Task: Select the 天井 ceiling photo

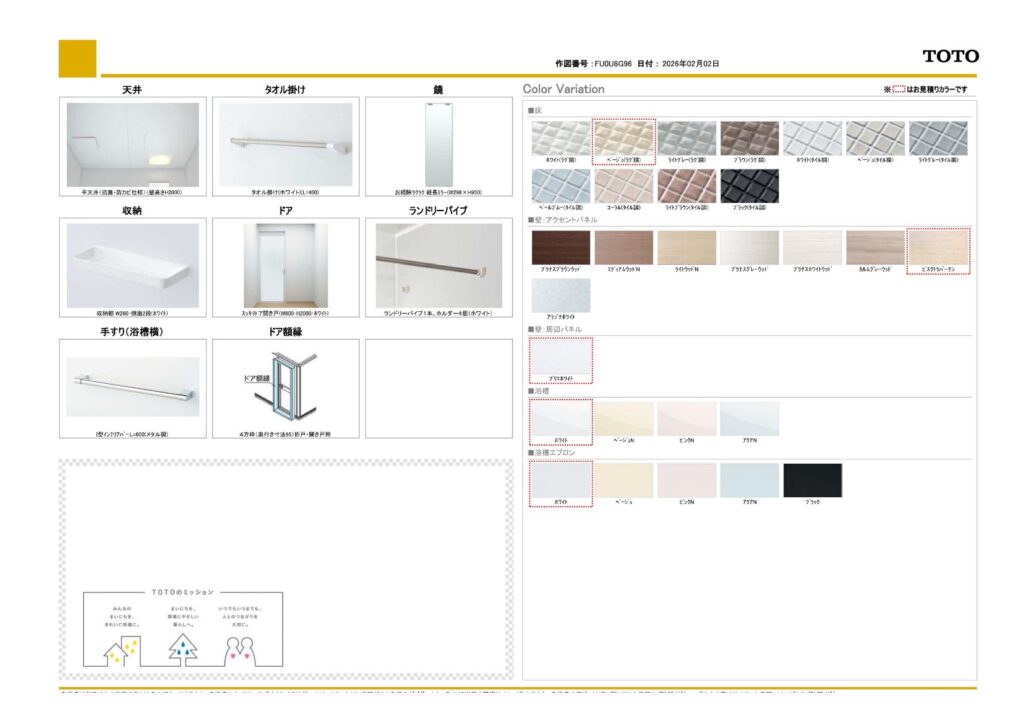Action: click(x=133, y=144)
